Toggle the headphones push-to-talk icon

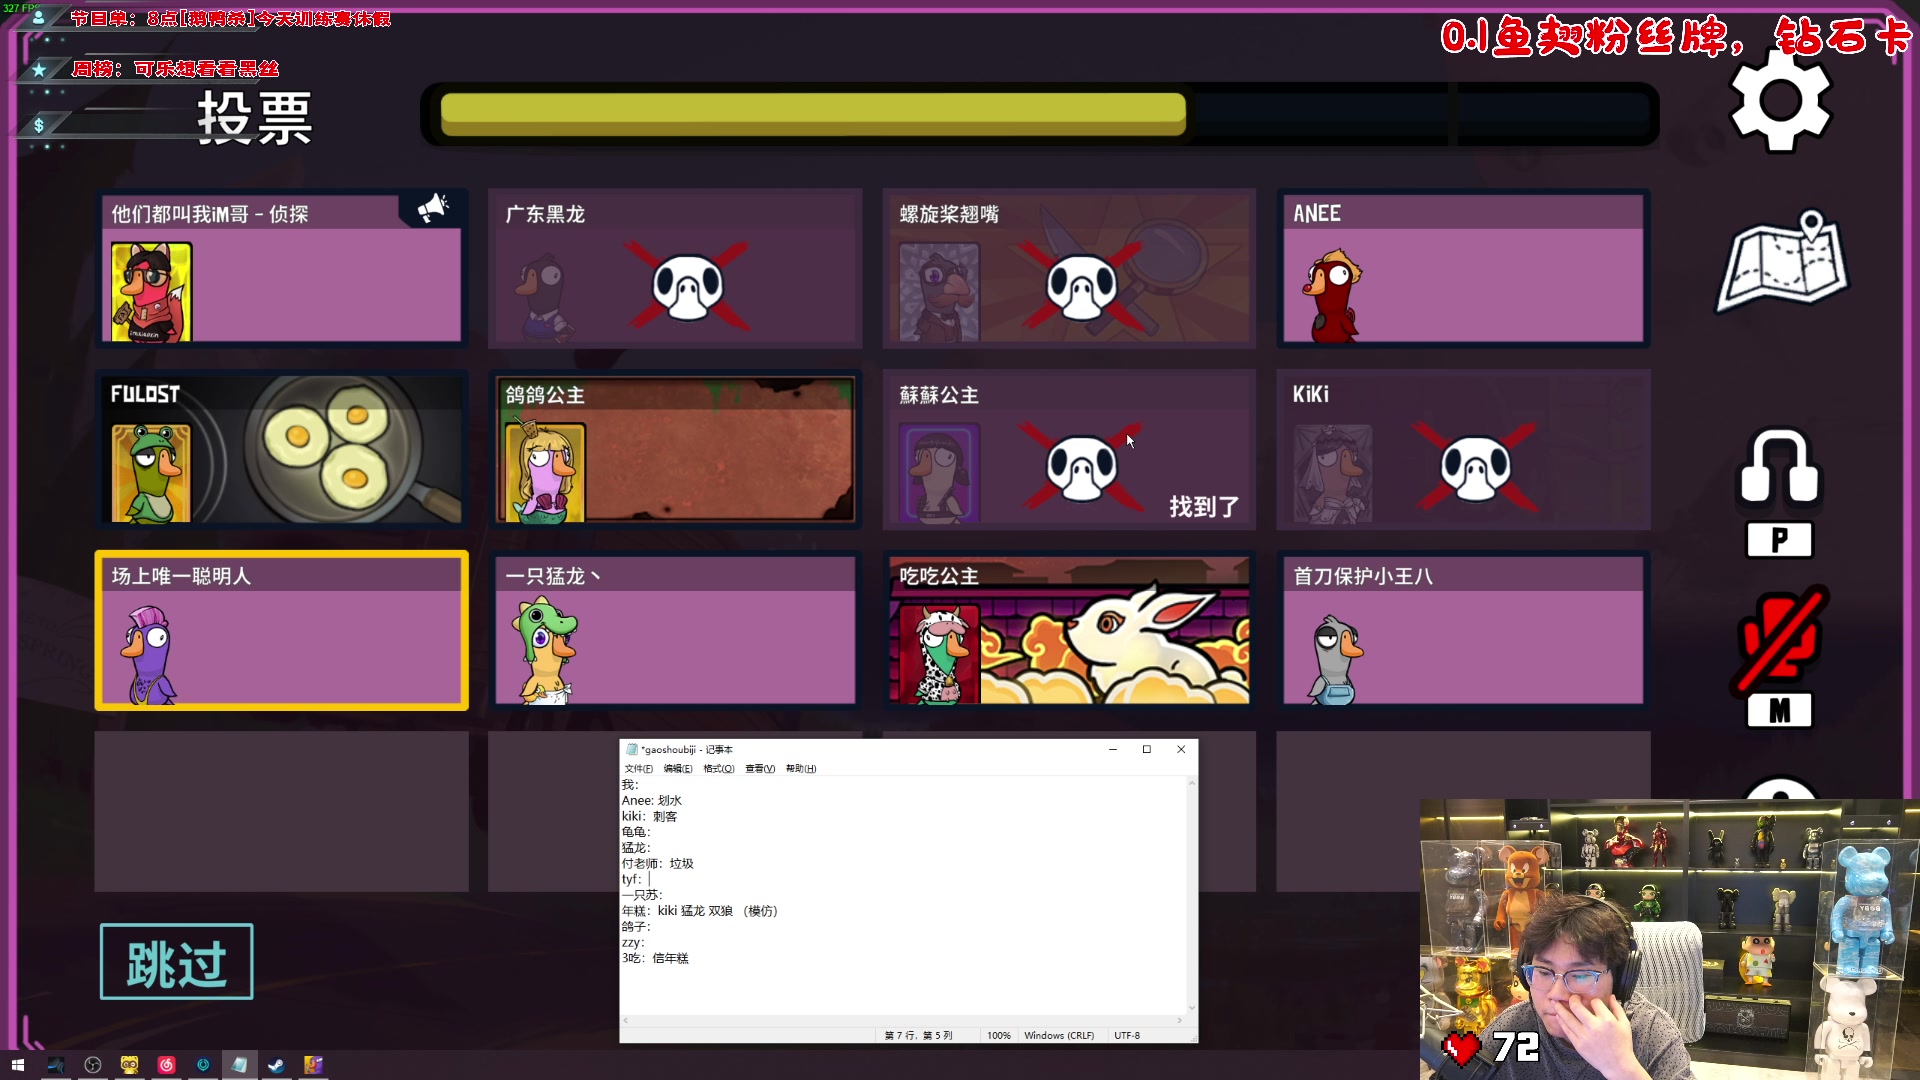(1780, 468)
